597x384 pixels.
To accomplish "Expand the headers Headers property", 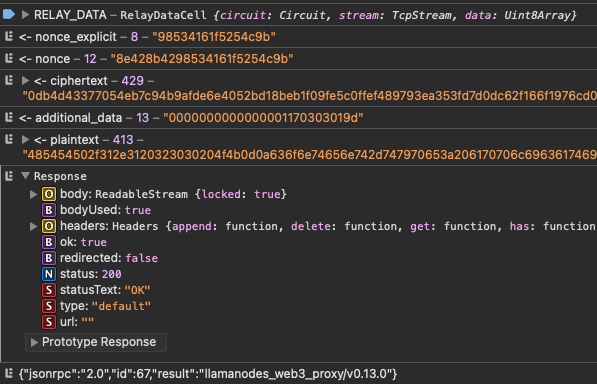I will pos(34,226).
